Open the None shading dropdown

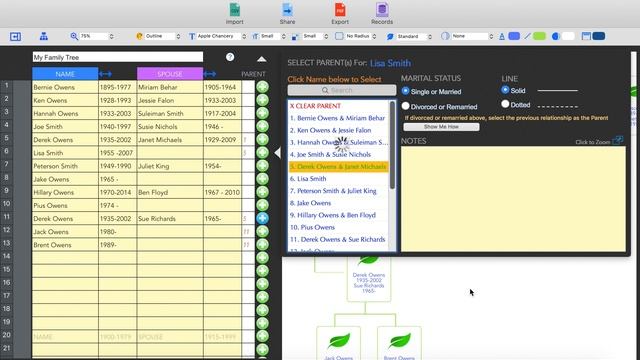473,36
